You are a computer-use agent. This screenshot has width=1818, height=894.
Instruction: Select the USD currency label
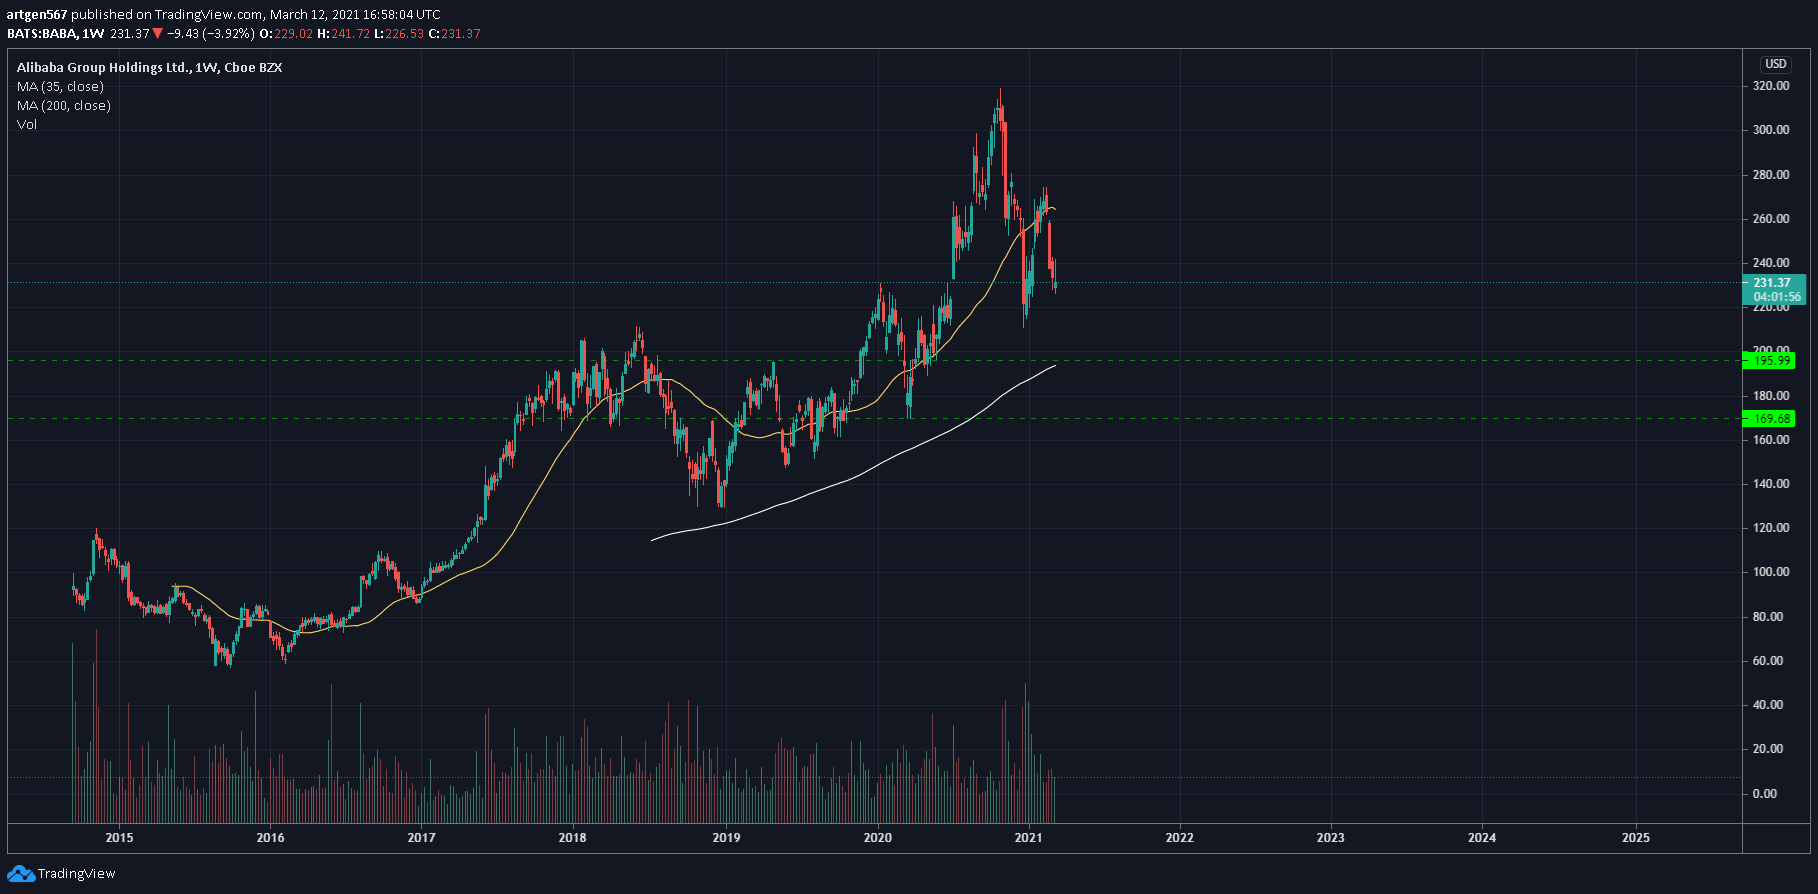tap(1775, 64)
